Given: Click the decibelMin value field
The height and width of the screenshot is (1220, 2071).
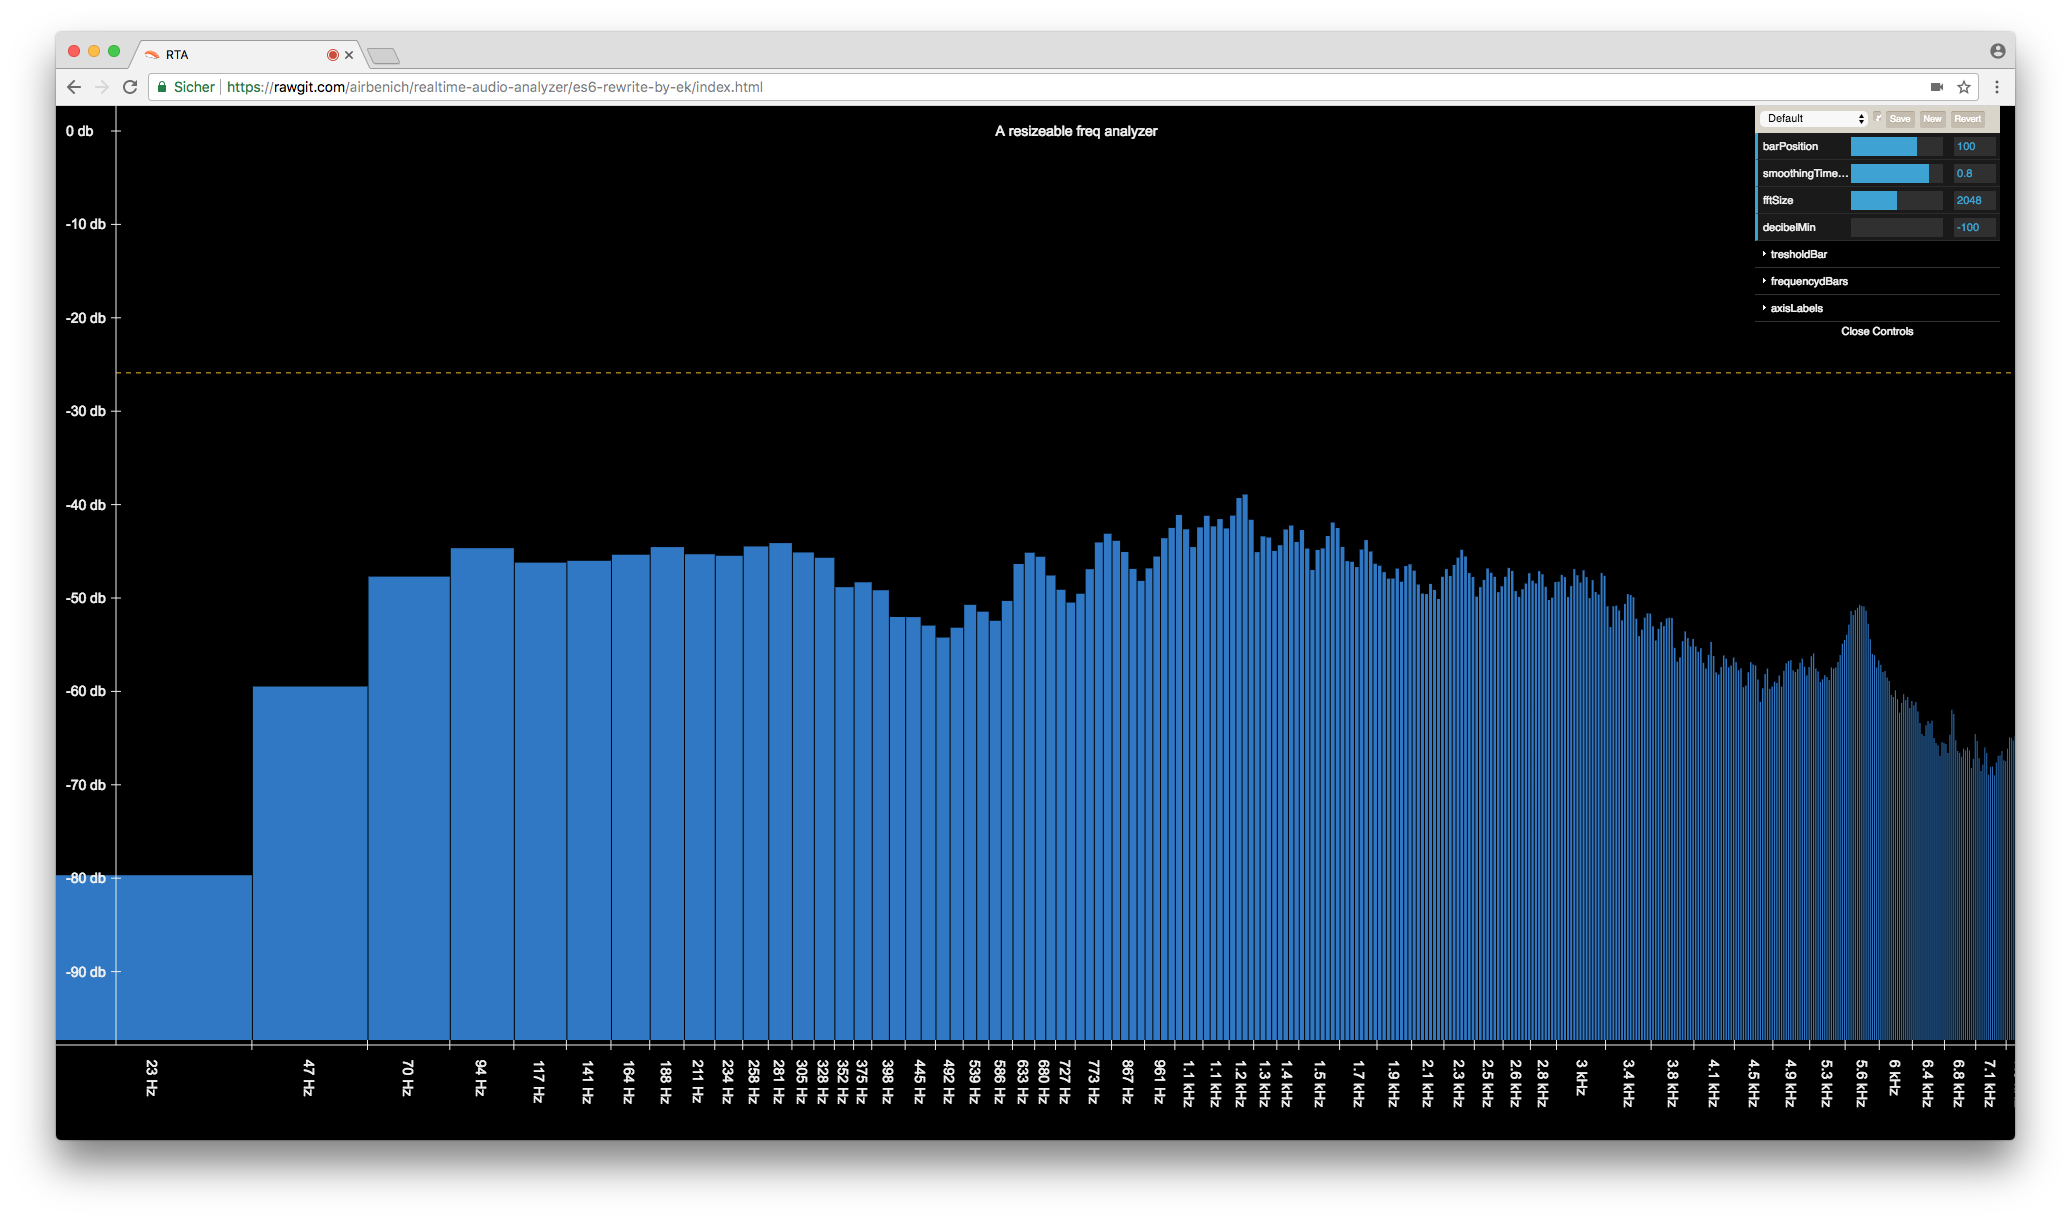Looking at the screenshot, I should click(x=1974, y=227).
